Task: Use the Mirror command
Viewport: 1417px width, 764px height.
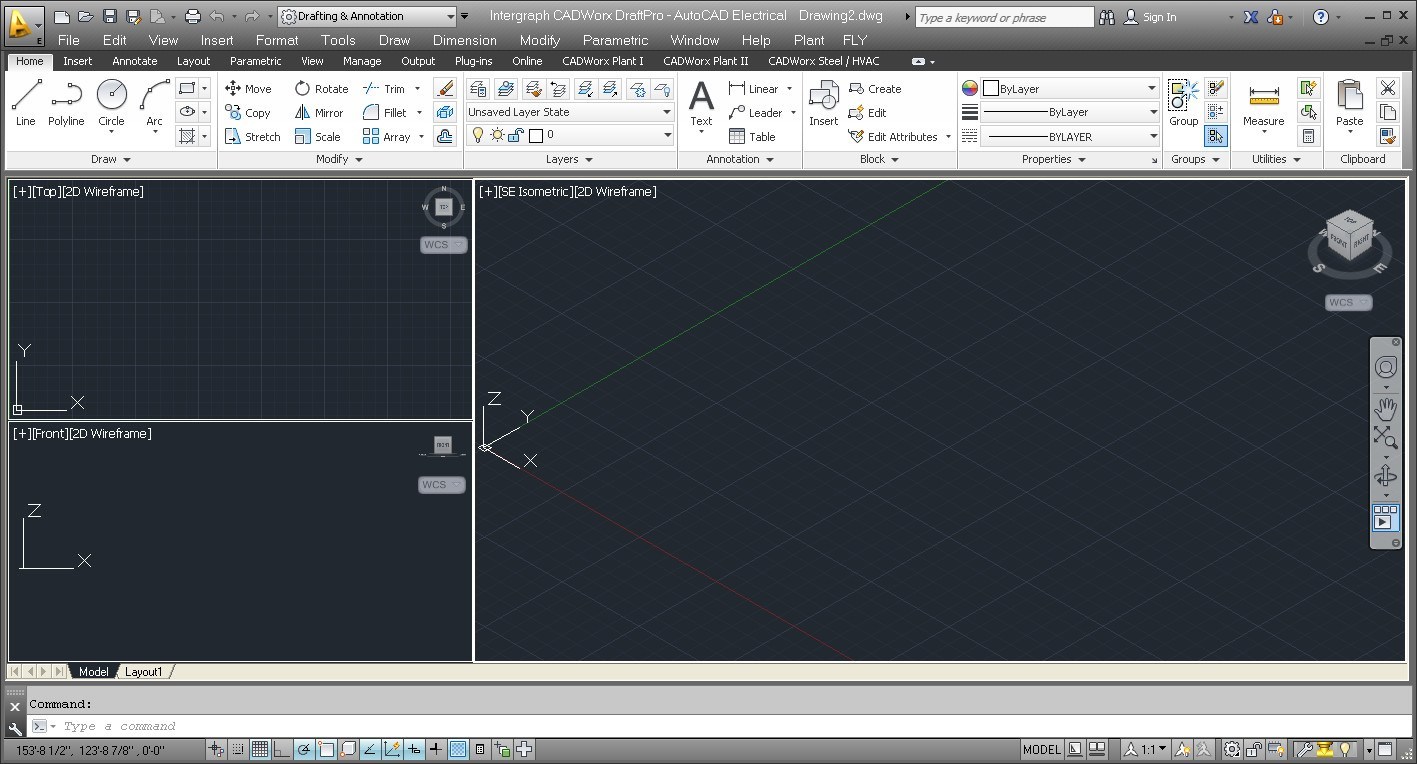Action: pos(319,113)
